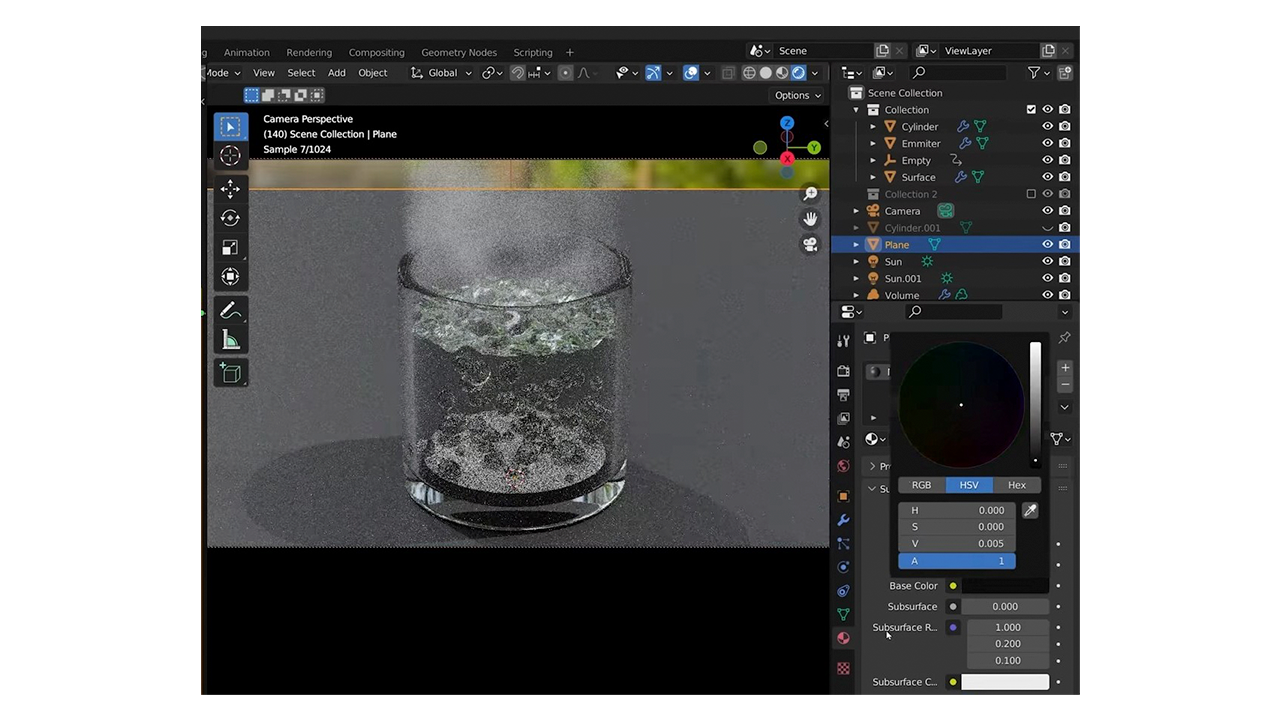Image resolution: width=1280 pixels, height=720 pixels.
Task: Toggle proportional editing
Action: tap(566, 73)
